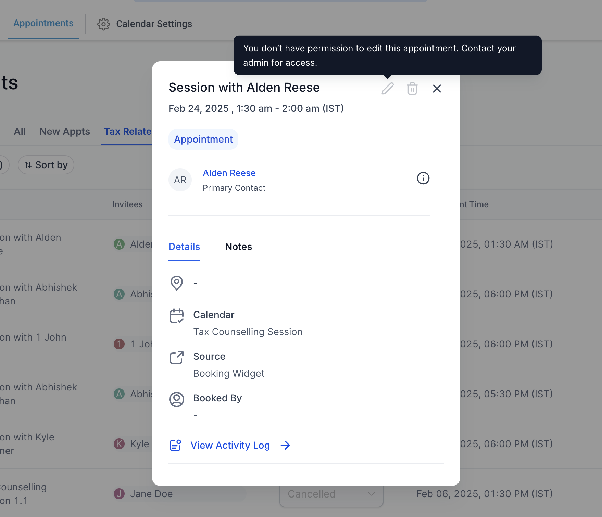
Task: Click the Primary Contact label
Action: tap(234, 188)
